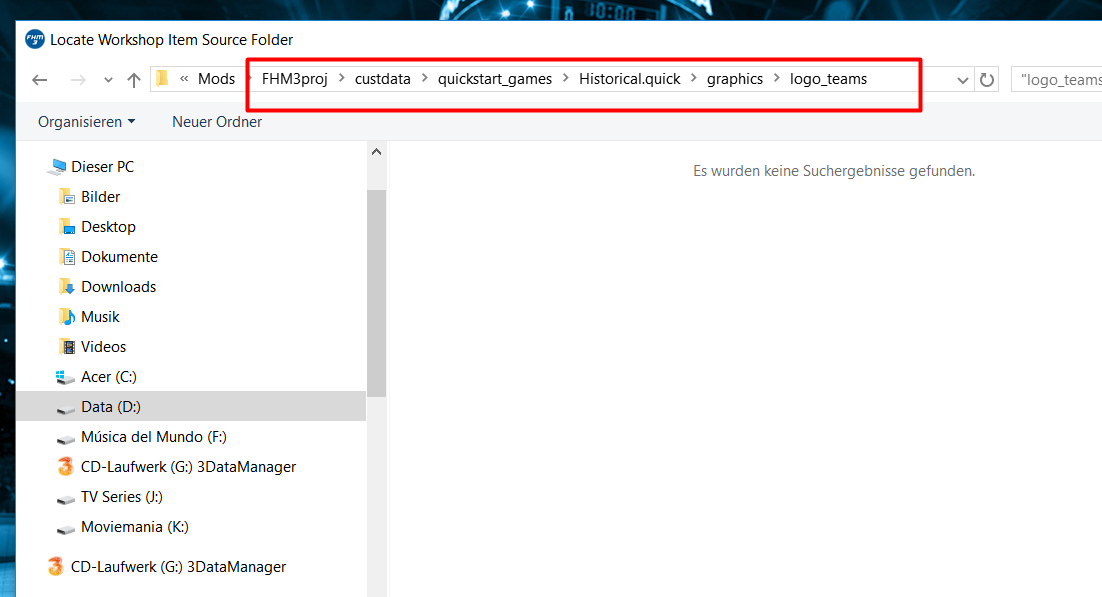This screenshot has width=1102, height=597.
Task: Click the Neuer Ordner button
Action: click(217, 122)
